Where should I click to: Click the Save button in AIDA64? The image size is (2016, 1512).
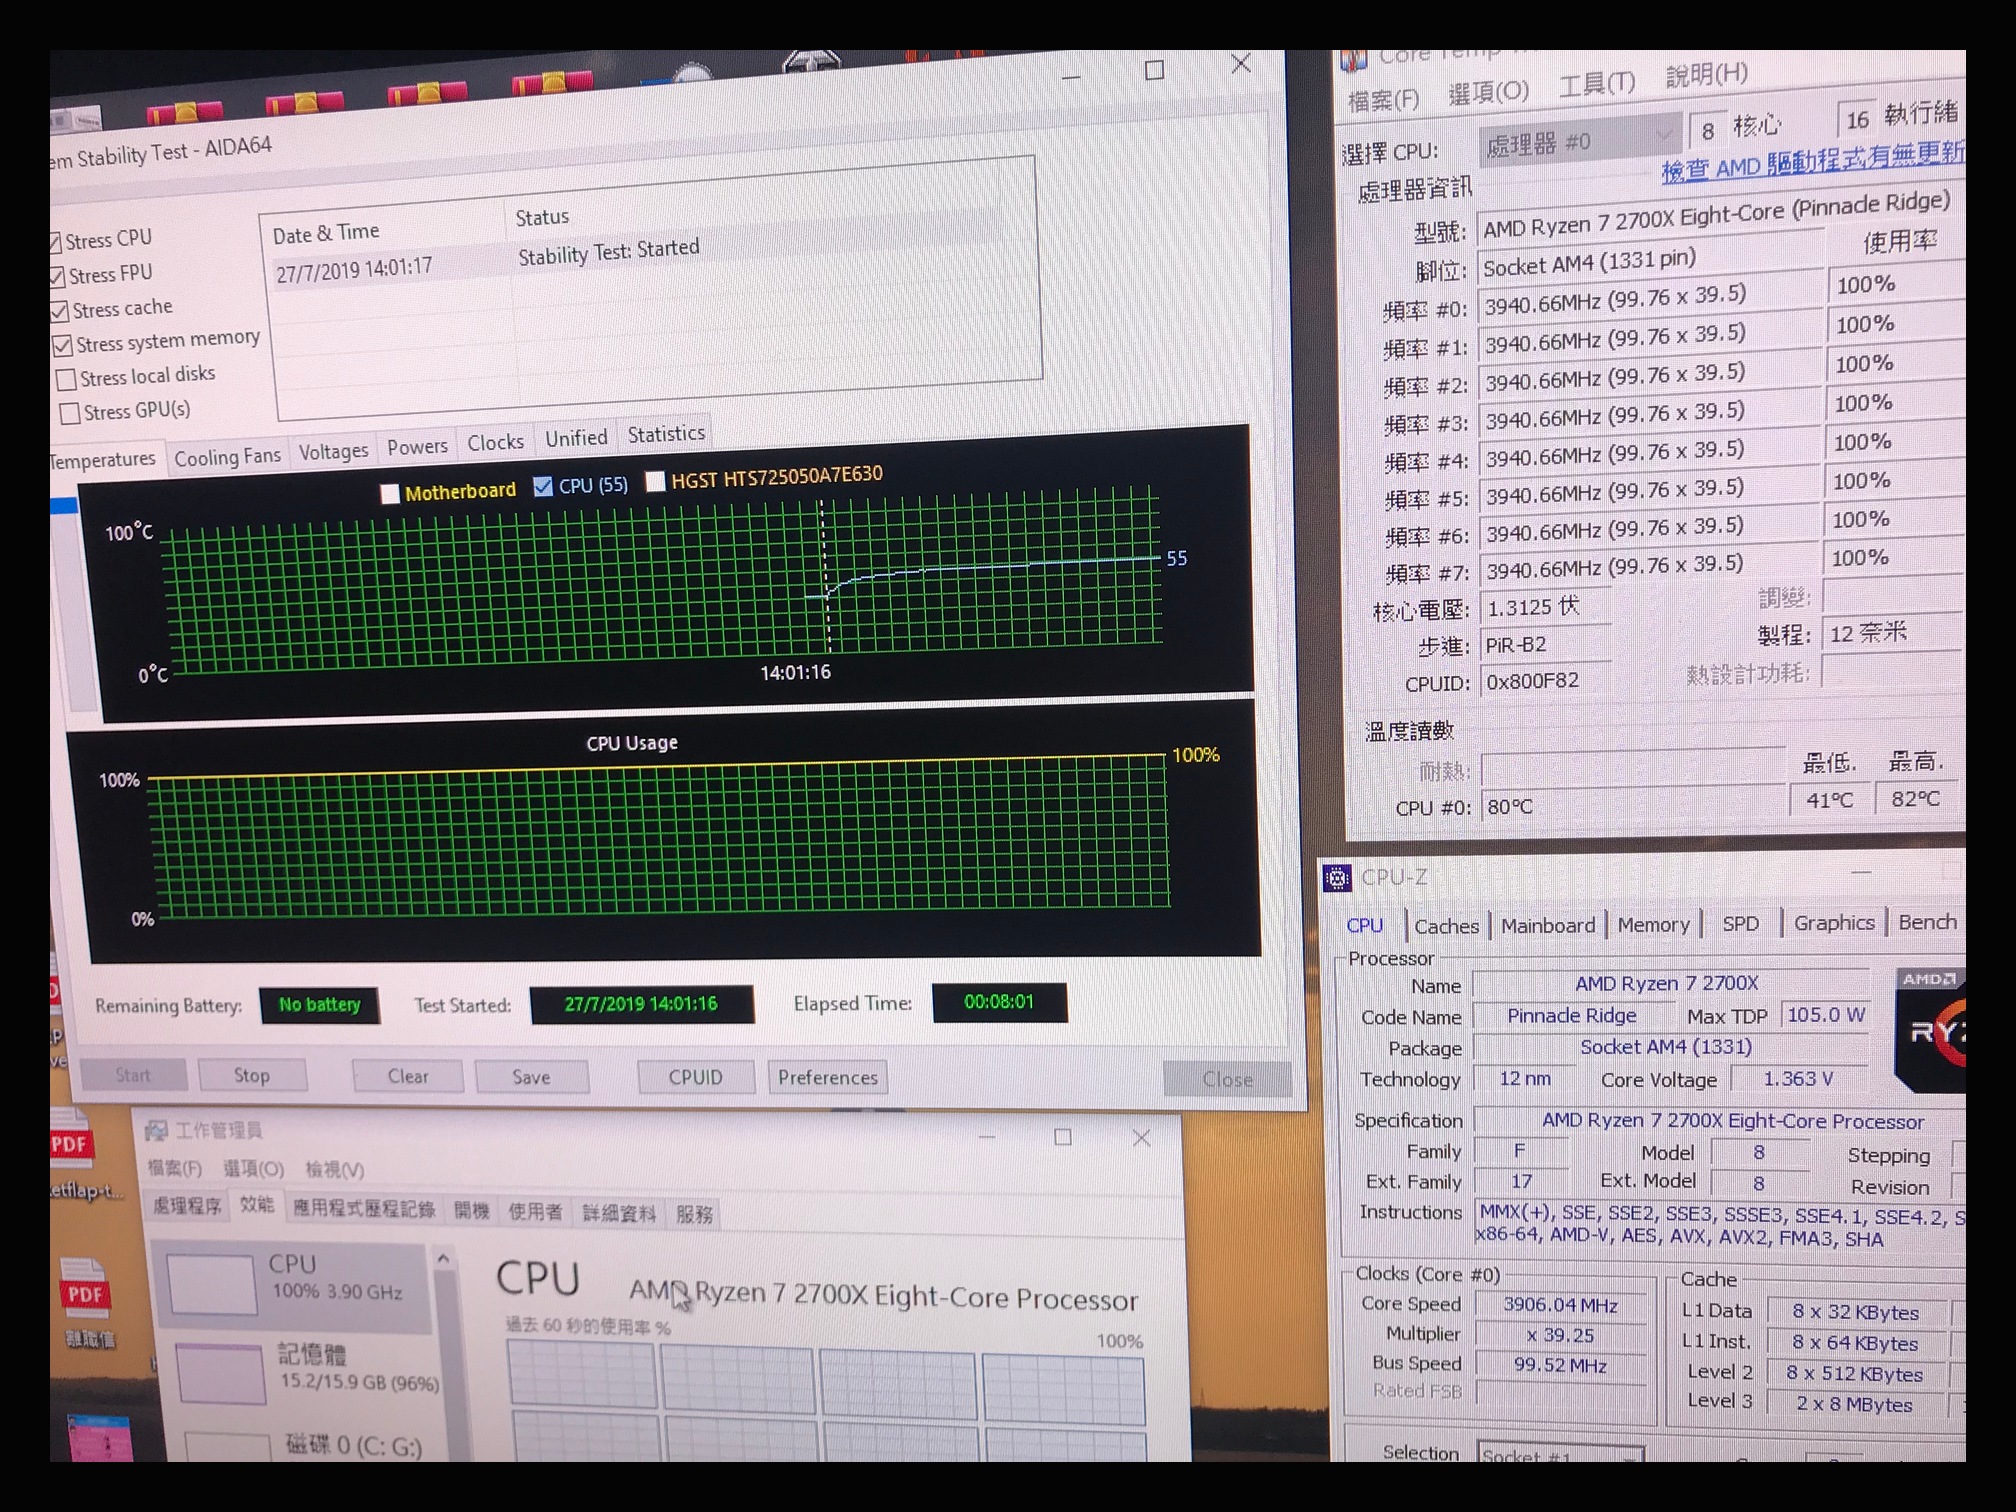click(531, 1077)
